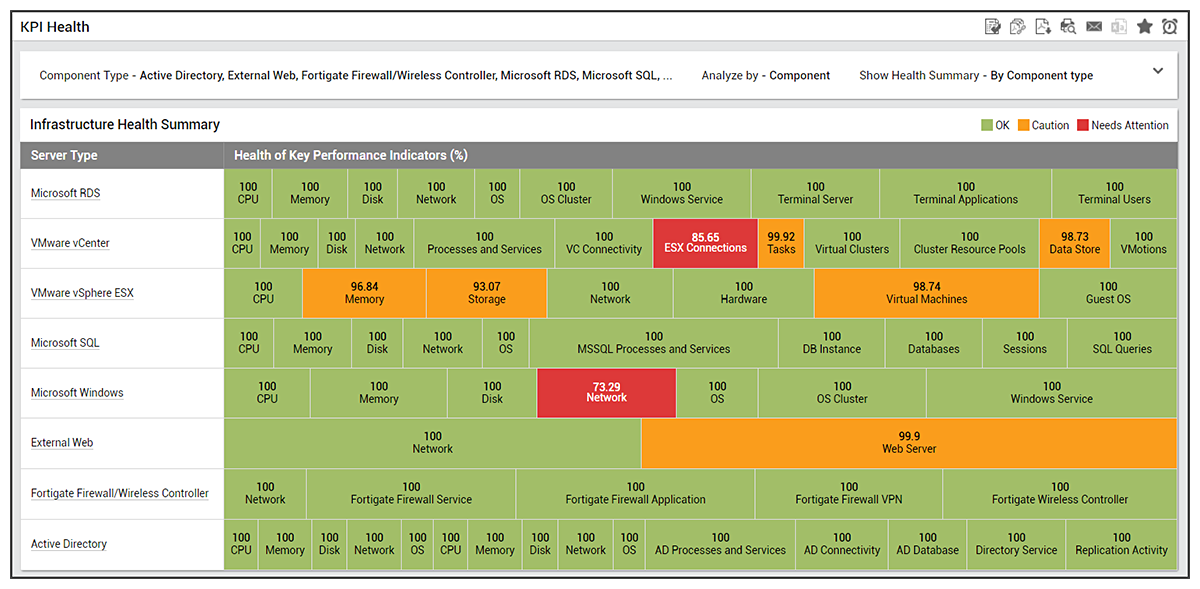Select the 85.65 ESX Connections cell
The width and height of the screenshot is (1200, 589).
(x=705, y=243)
